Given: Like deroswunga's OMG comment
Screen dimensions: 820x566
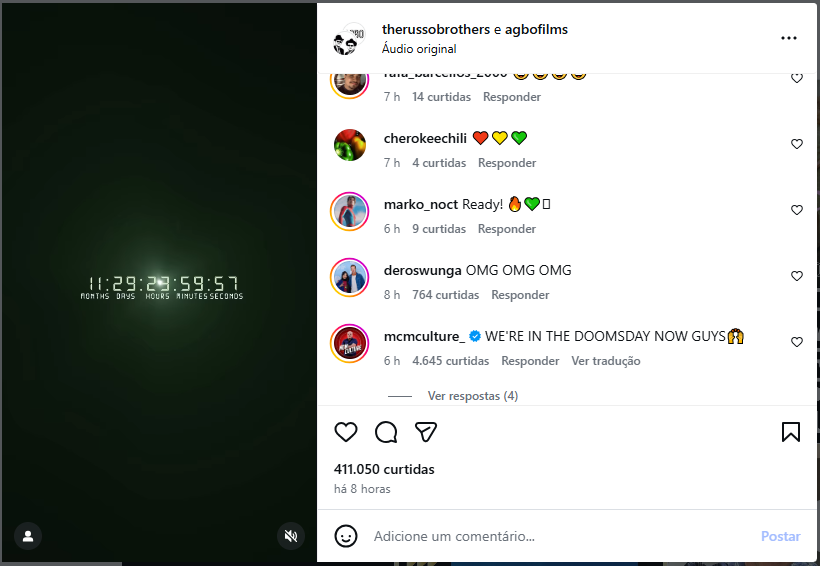Looking at the screenshot, I should [x=797, y=276].
